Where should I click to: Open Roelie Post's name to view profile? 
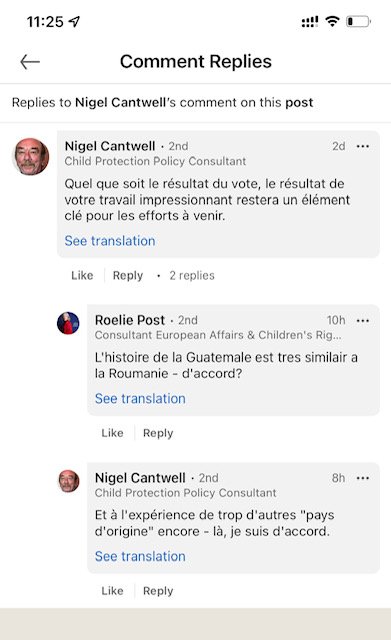pos(130,320)
